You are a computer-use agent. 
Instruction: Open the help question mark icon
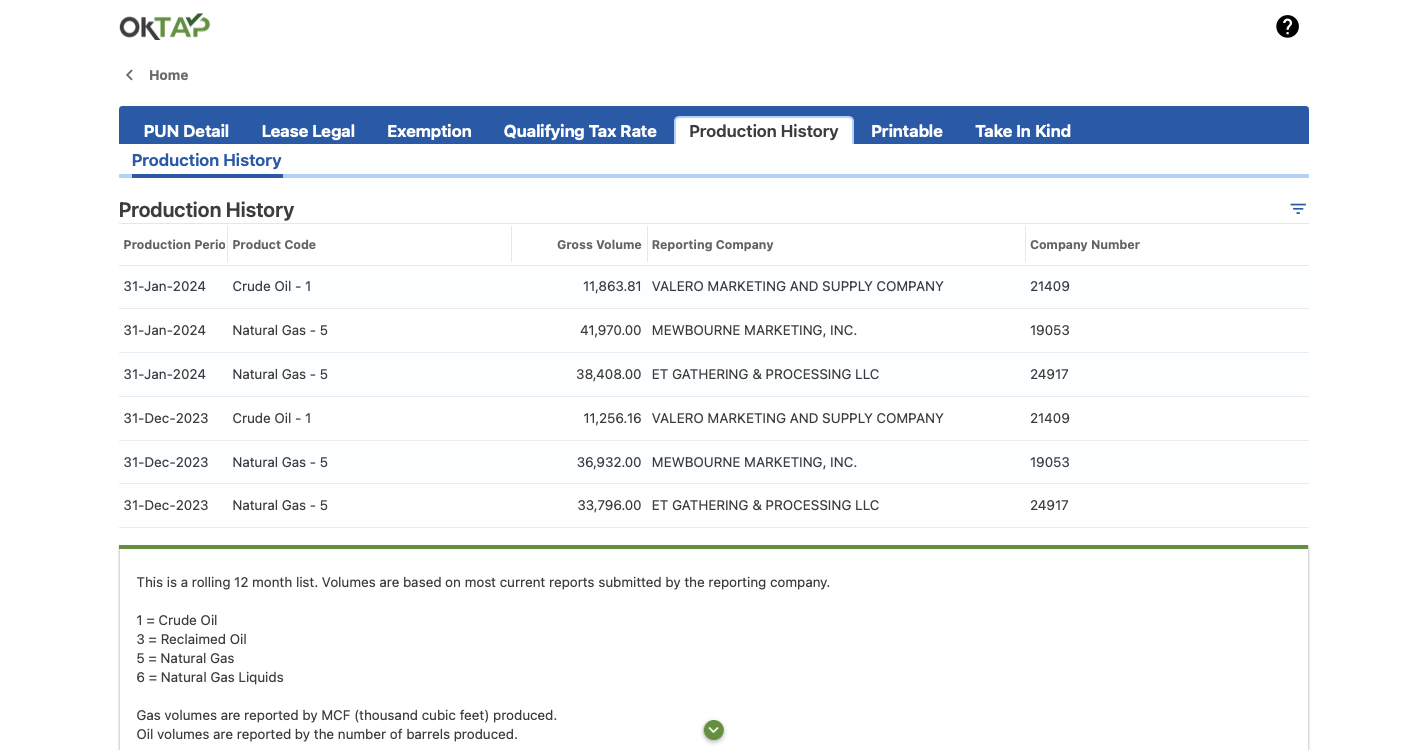[x=1287, y=27]
